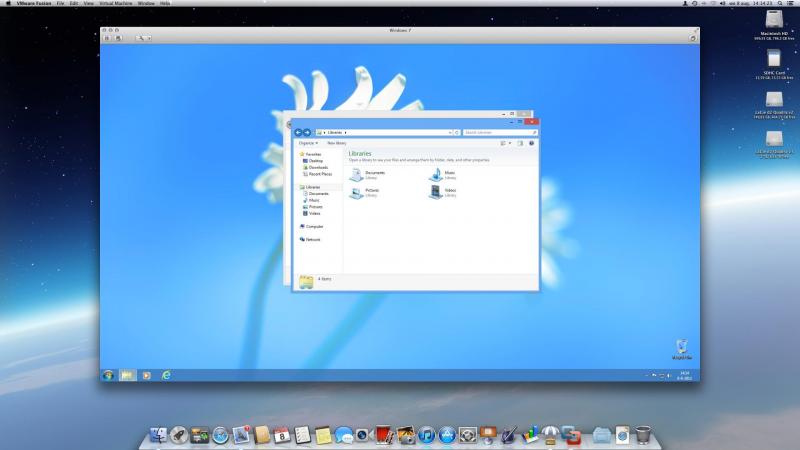Open the Music library icon in main pane
This screenshot has height=450, width=800.
435,175
